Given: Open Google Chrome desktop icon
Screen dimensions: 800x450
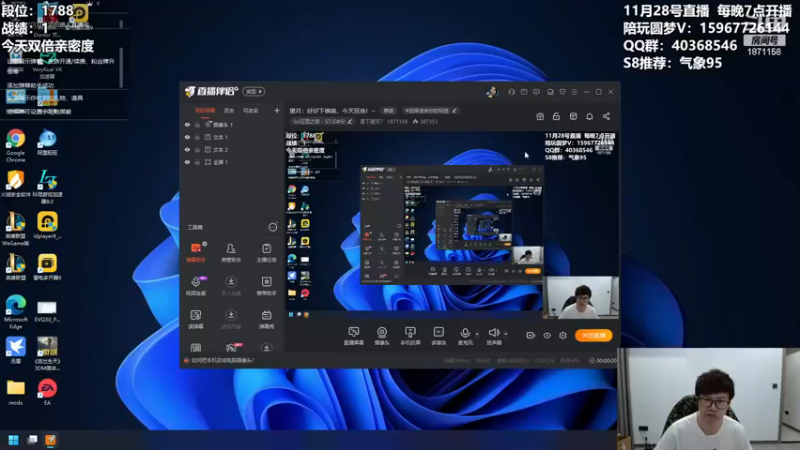Looking at the screenshot, I should click(x=16, y=145).
